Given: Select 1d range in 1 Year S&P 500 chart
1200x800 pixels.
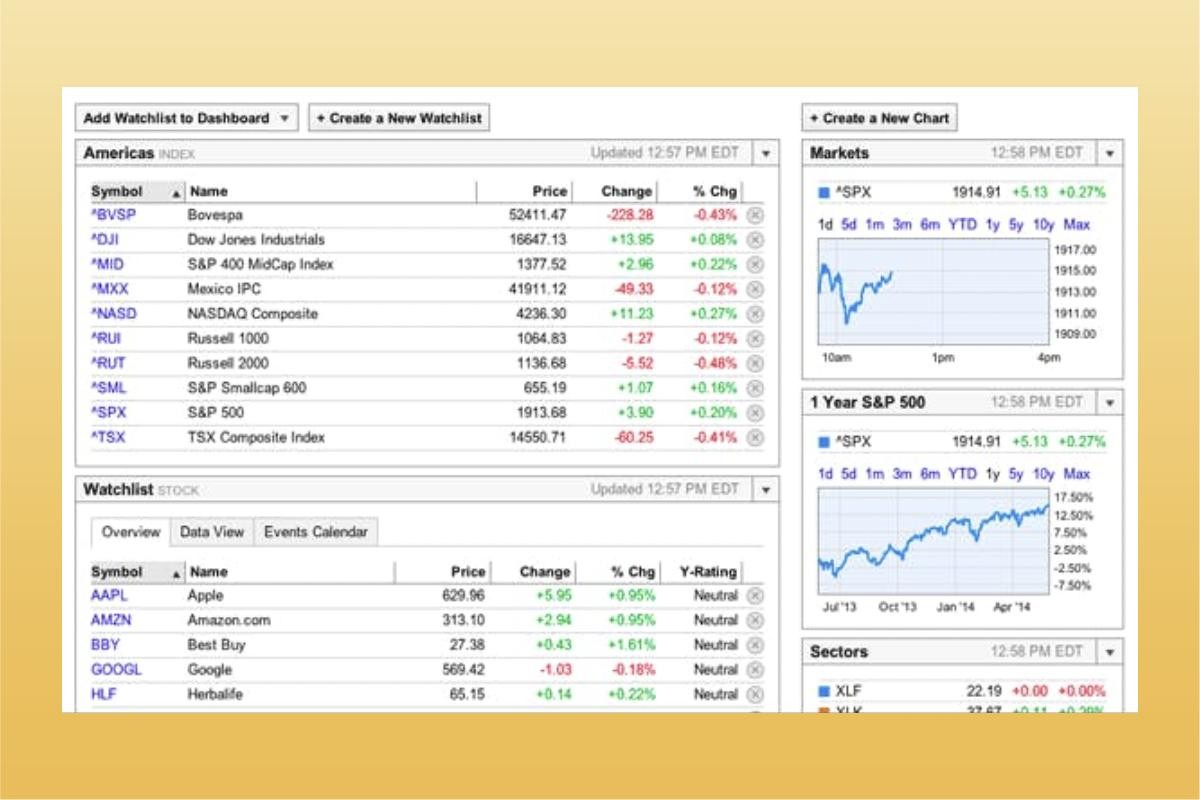Looking at the screenshot, I should click(825, 474).
